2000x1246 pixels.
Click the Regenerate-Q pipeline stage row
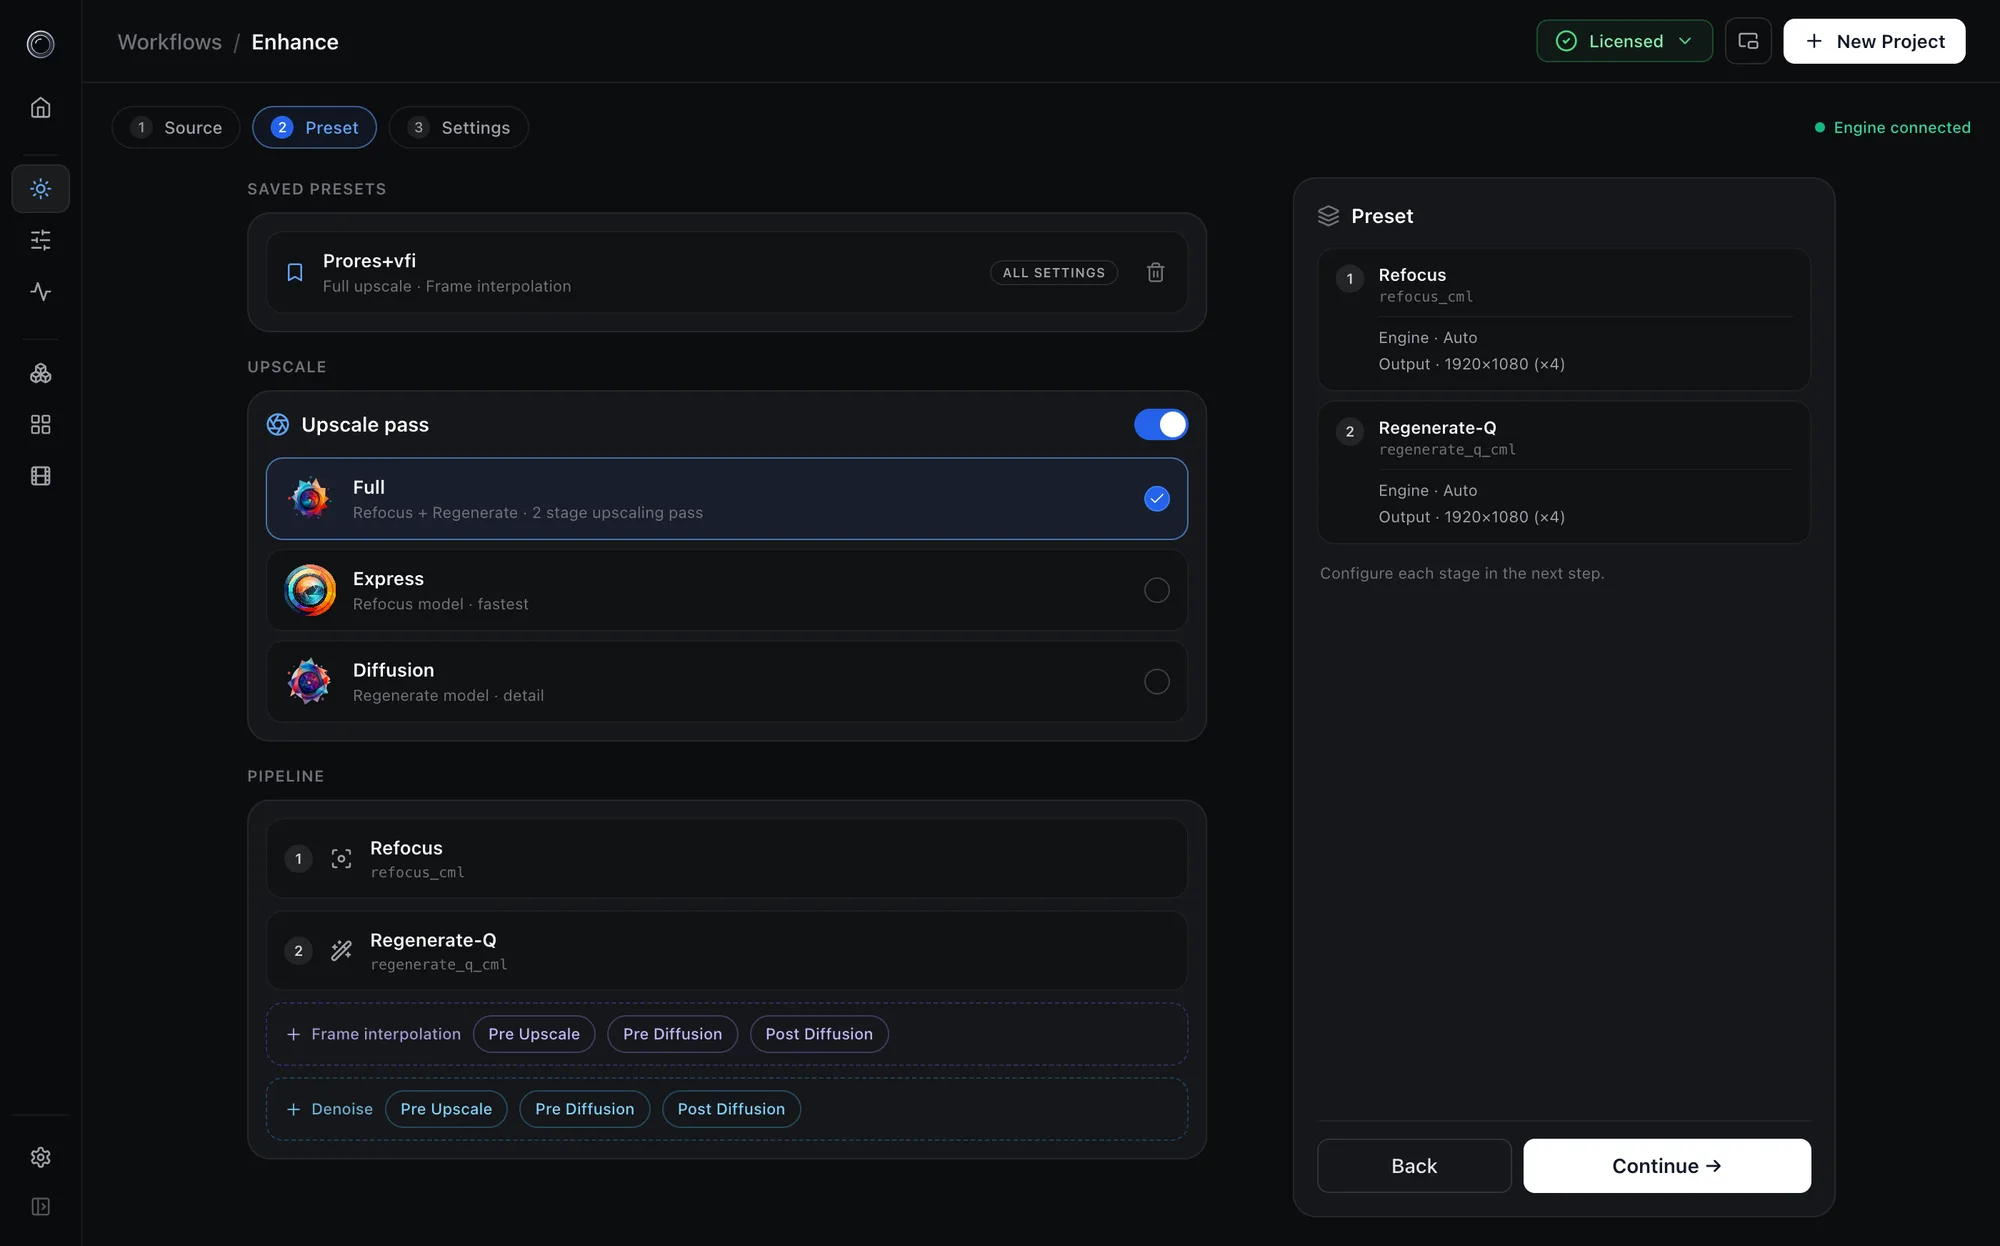pyautogui.click(x=727, y=951)
